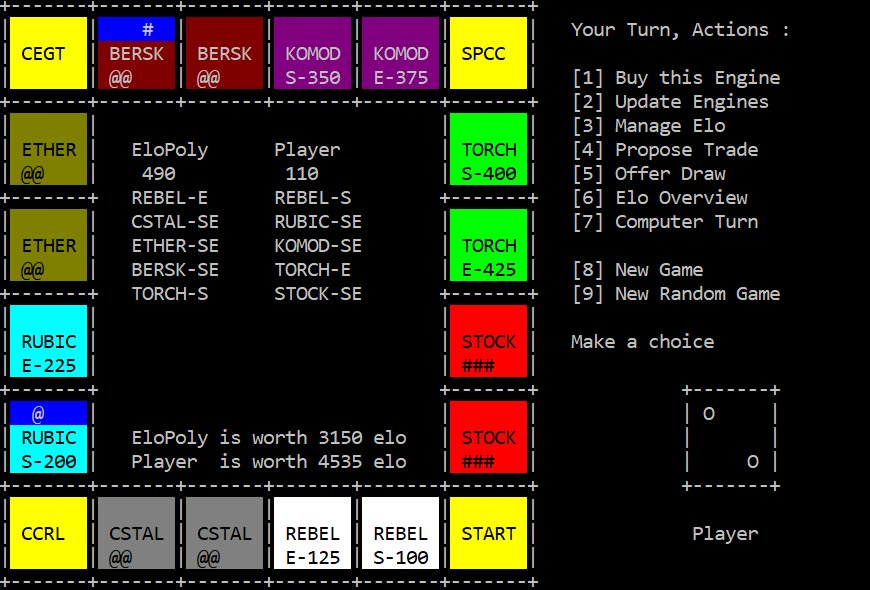This screenshot has height=590, width=870.
Task: Click the BERSK square beside KOMOD S-350
Action: click(224, 53)
